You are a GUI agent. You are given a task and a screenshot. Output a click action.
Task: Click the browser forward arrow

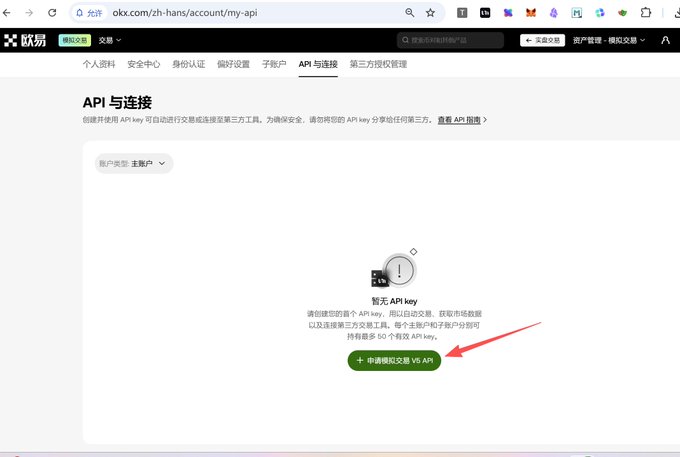pyautogui.click(x=29, y=13)
